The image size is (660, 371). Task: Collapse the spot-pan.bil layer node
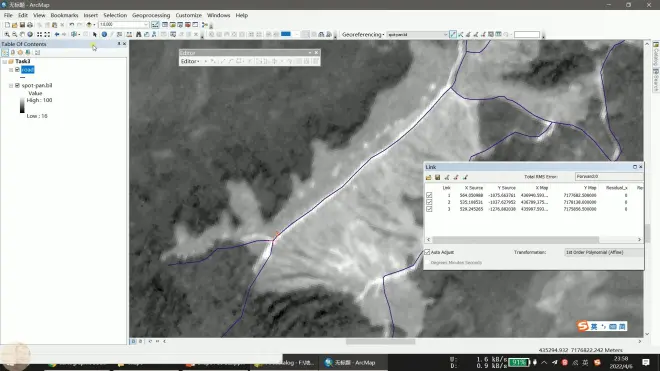pos(11,85)
